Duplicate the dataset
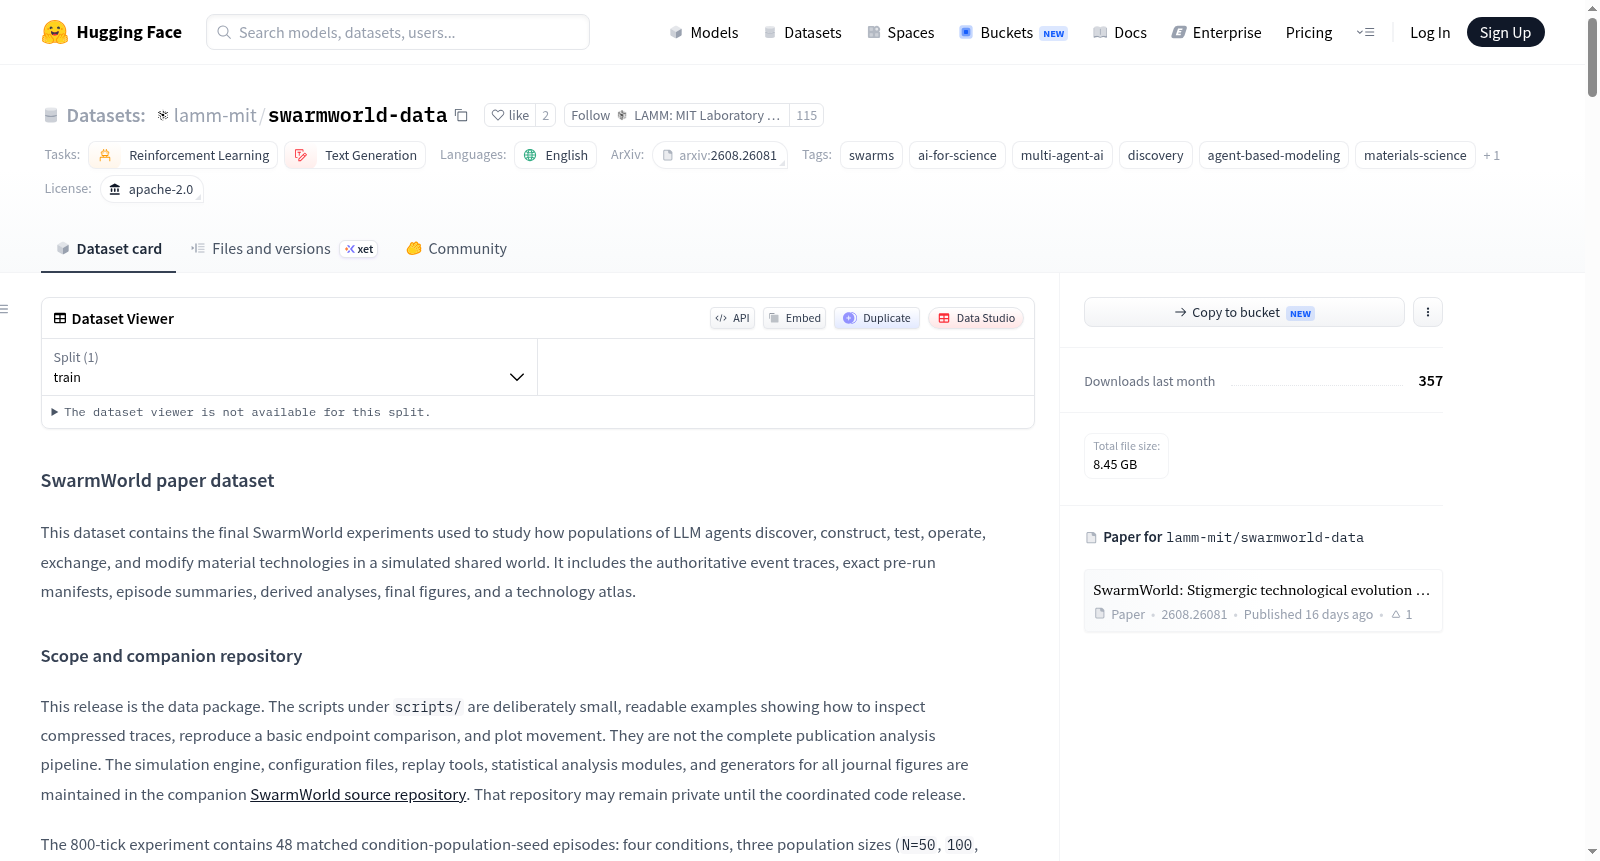 coord(877,318)
